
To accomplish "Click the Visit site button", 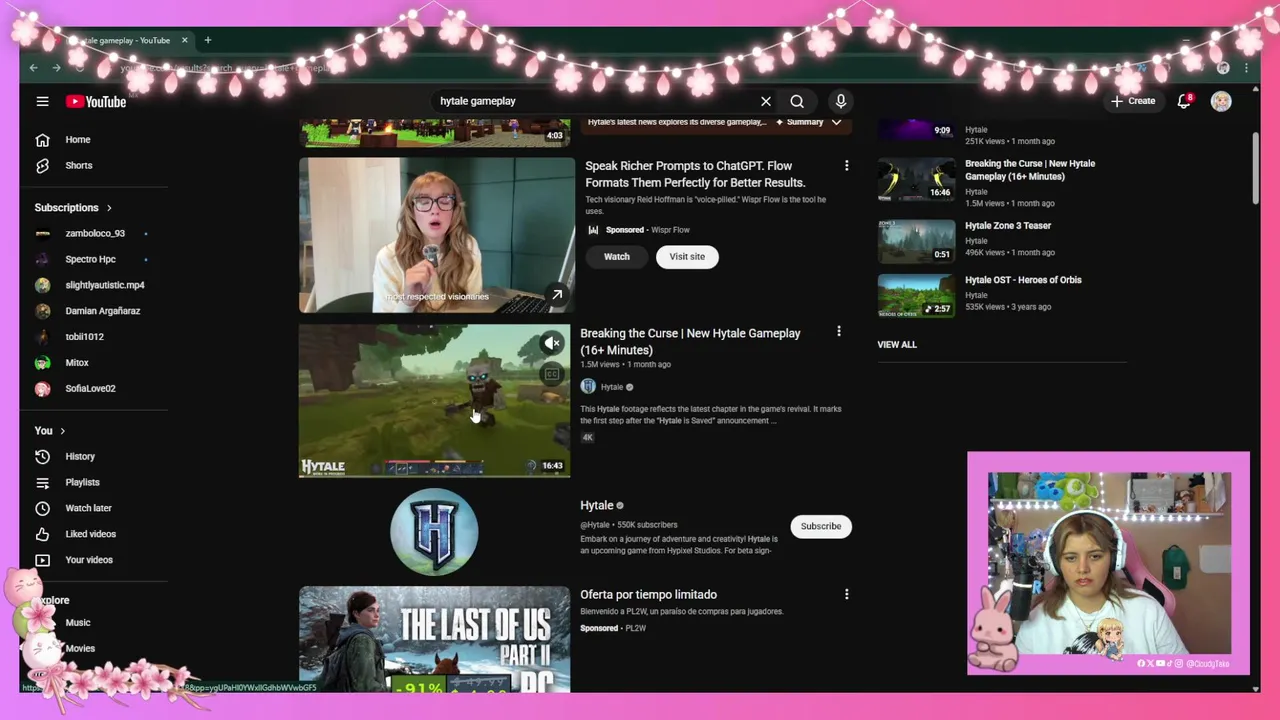I will (x=687, y=257).
